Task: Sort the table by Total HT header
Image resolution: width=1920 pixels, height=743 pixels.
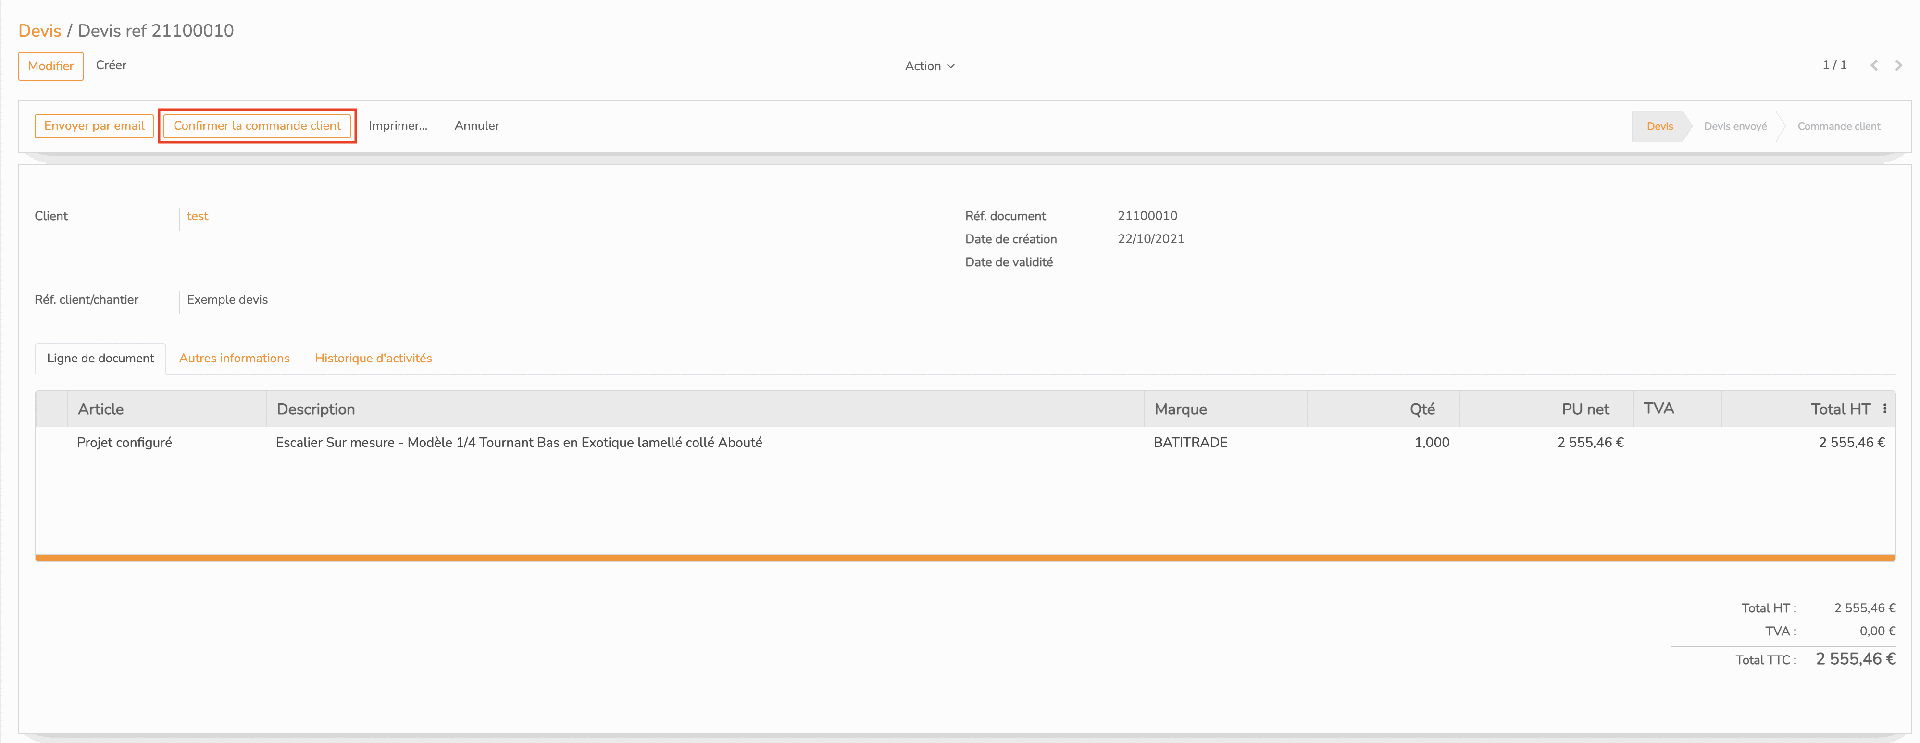Action: pos(1840,409)
